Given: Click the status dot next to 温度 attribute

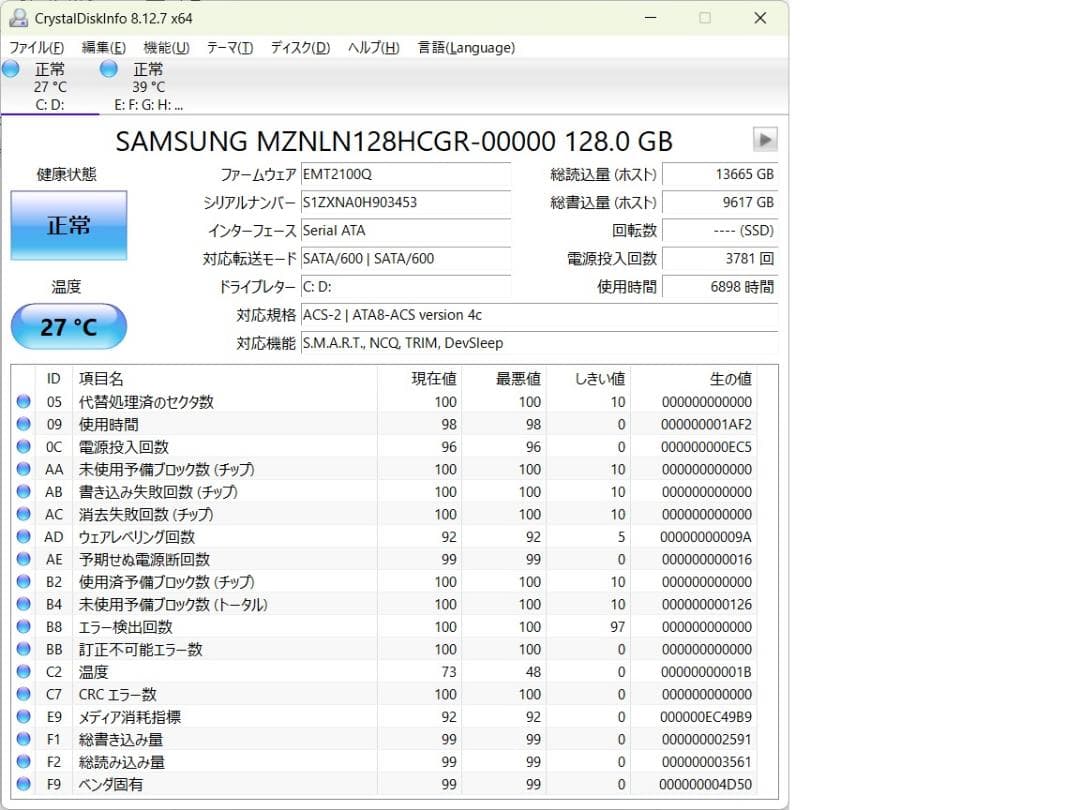Looking at the screenshot, I should [24, 672].
